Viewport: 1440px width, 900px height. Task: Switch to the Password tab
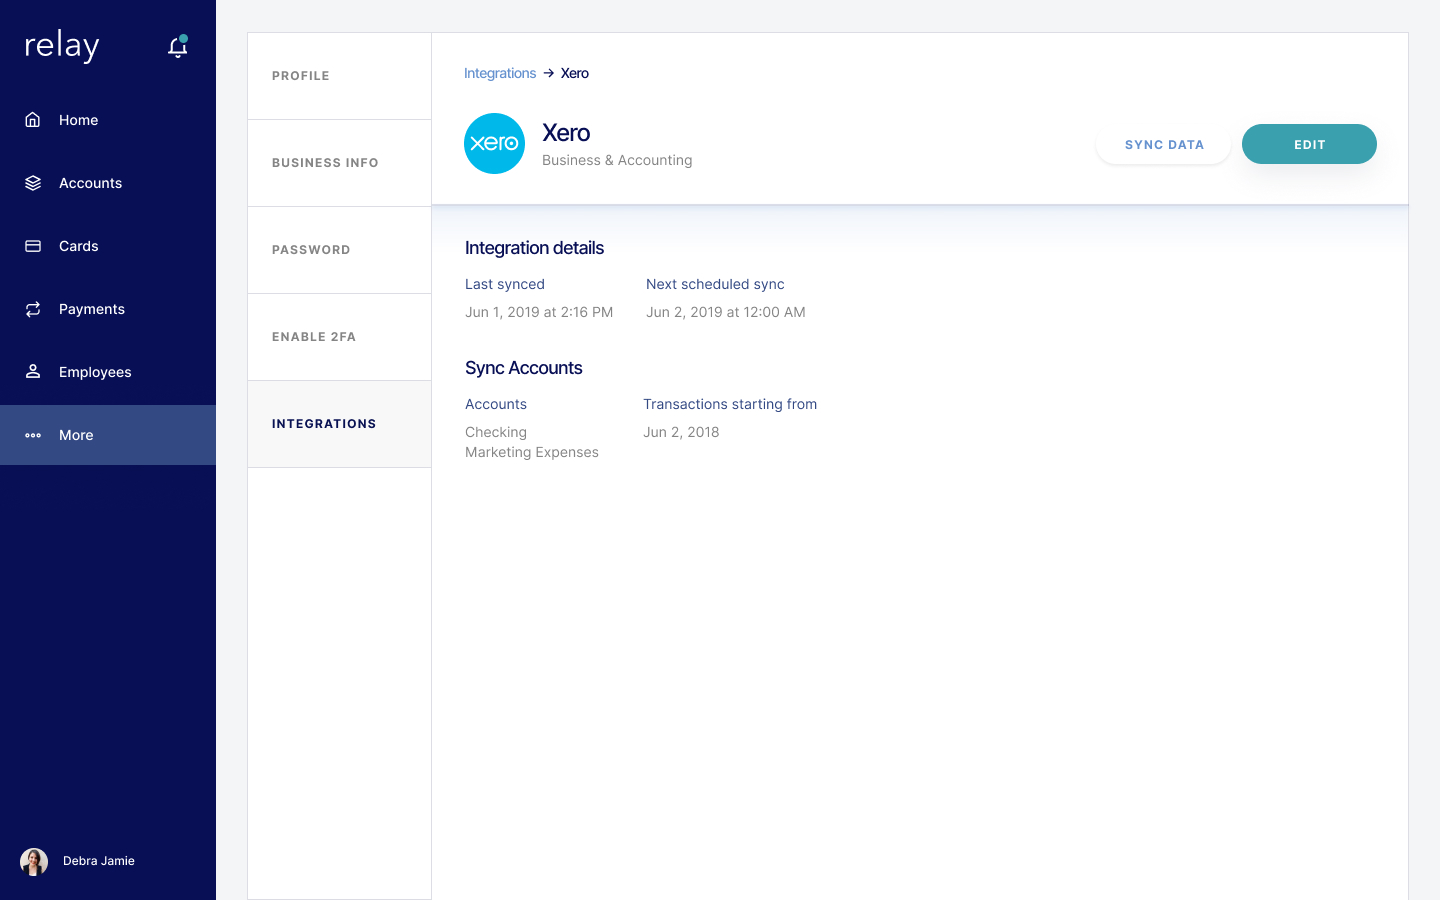[339, 250]
